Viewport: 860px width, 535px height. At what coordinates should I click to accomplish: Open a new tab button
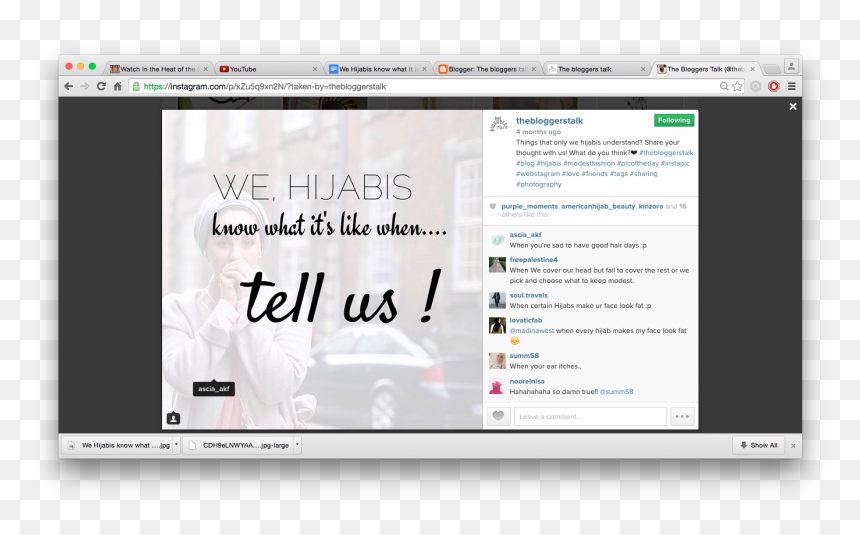tap(771, 69)
